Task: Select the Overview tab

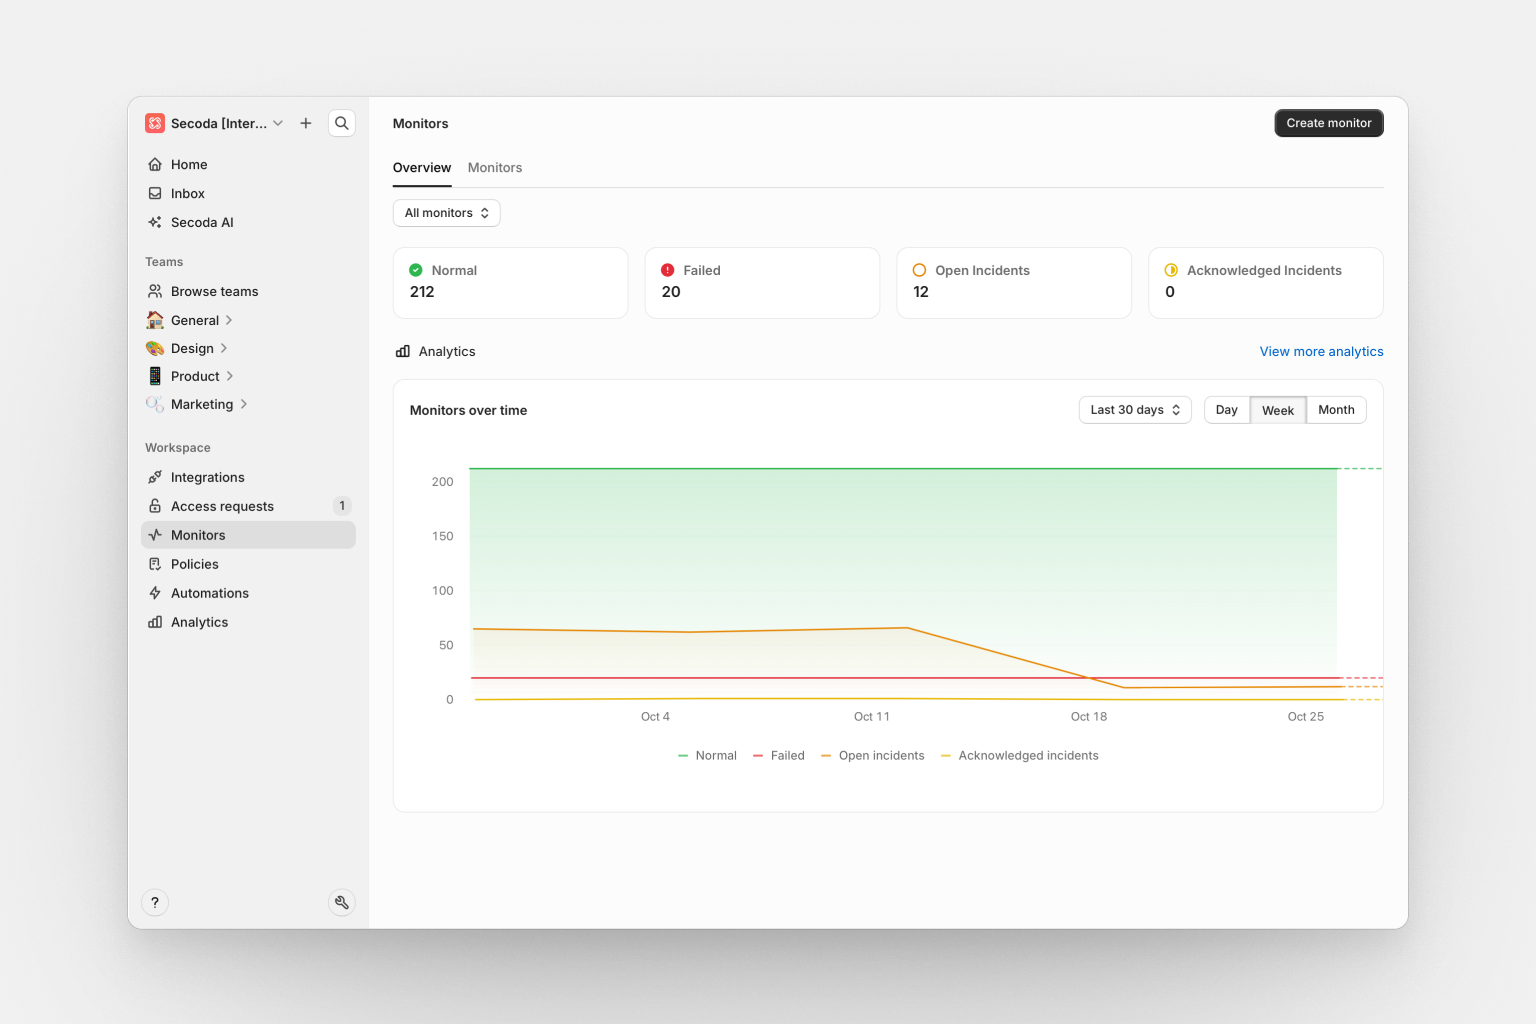Action: pos(421,168)
